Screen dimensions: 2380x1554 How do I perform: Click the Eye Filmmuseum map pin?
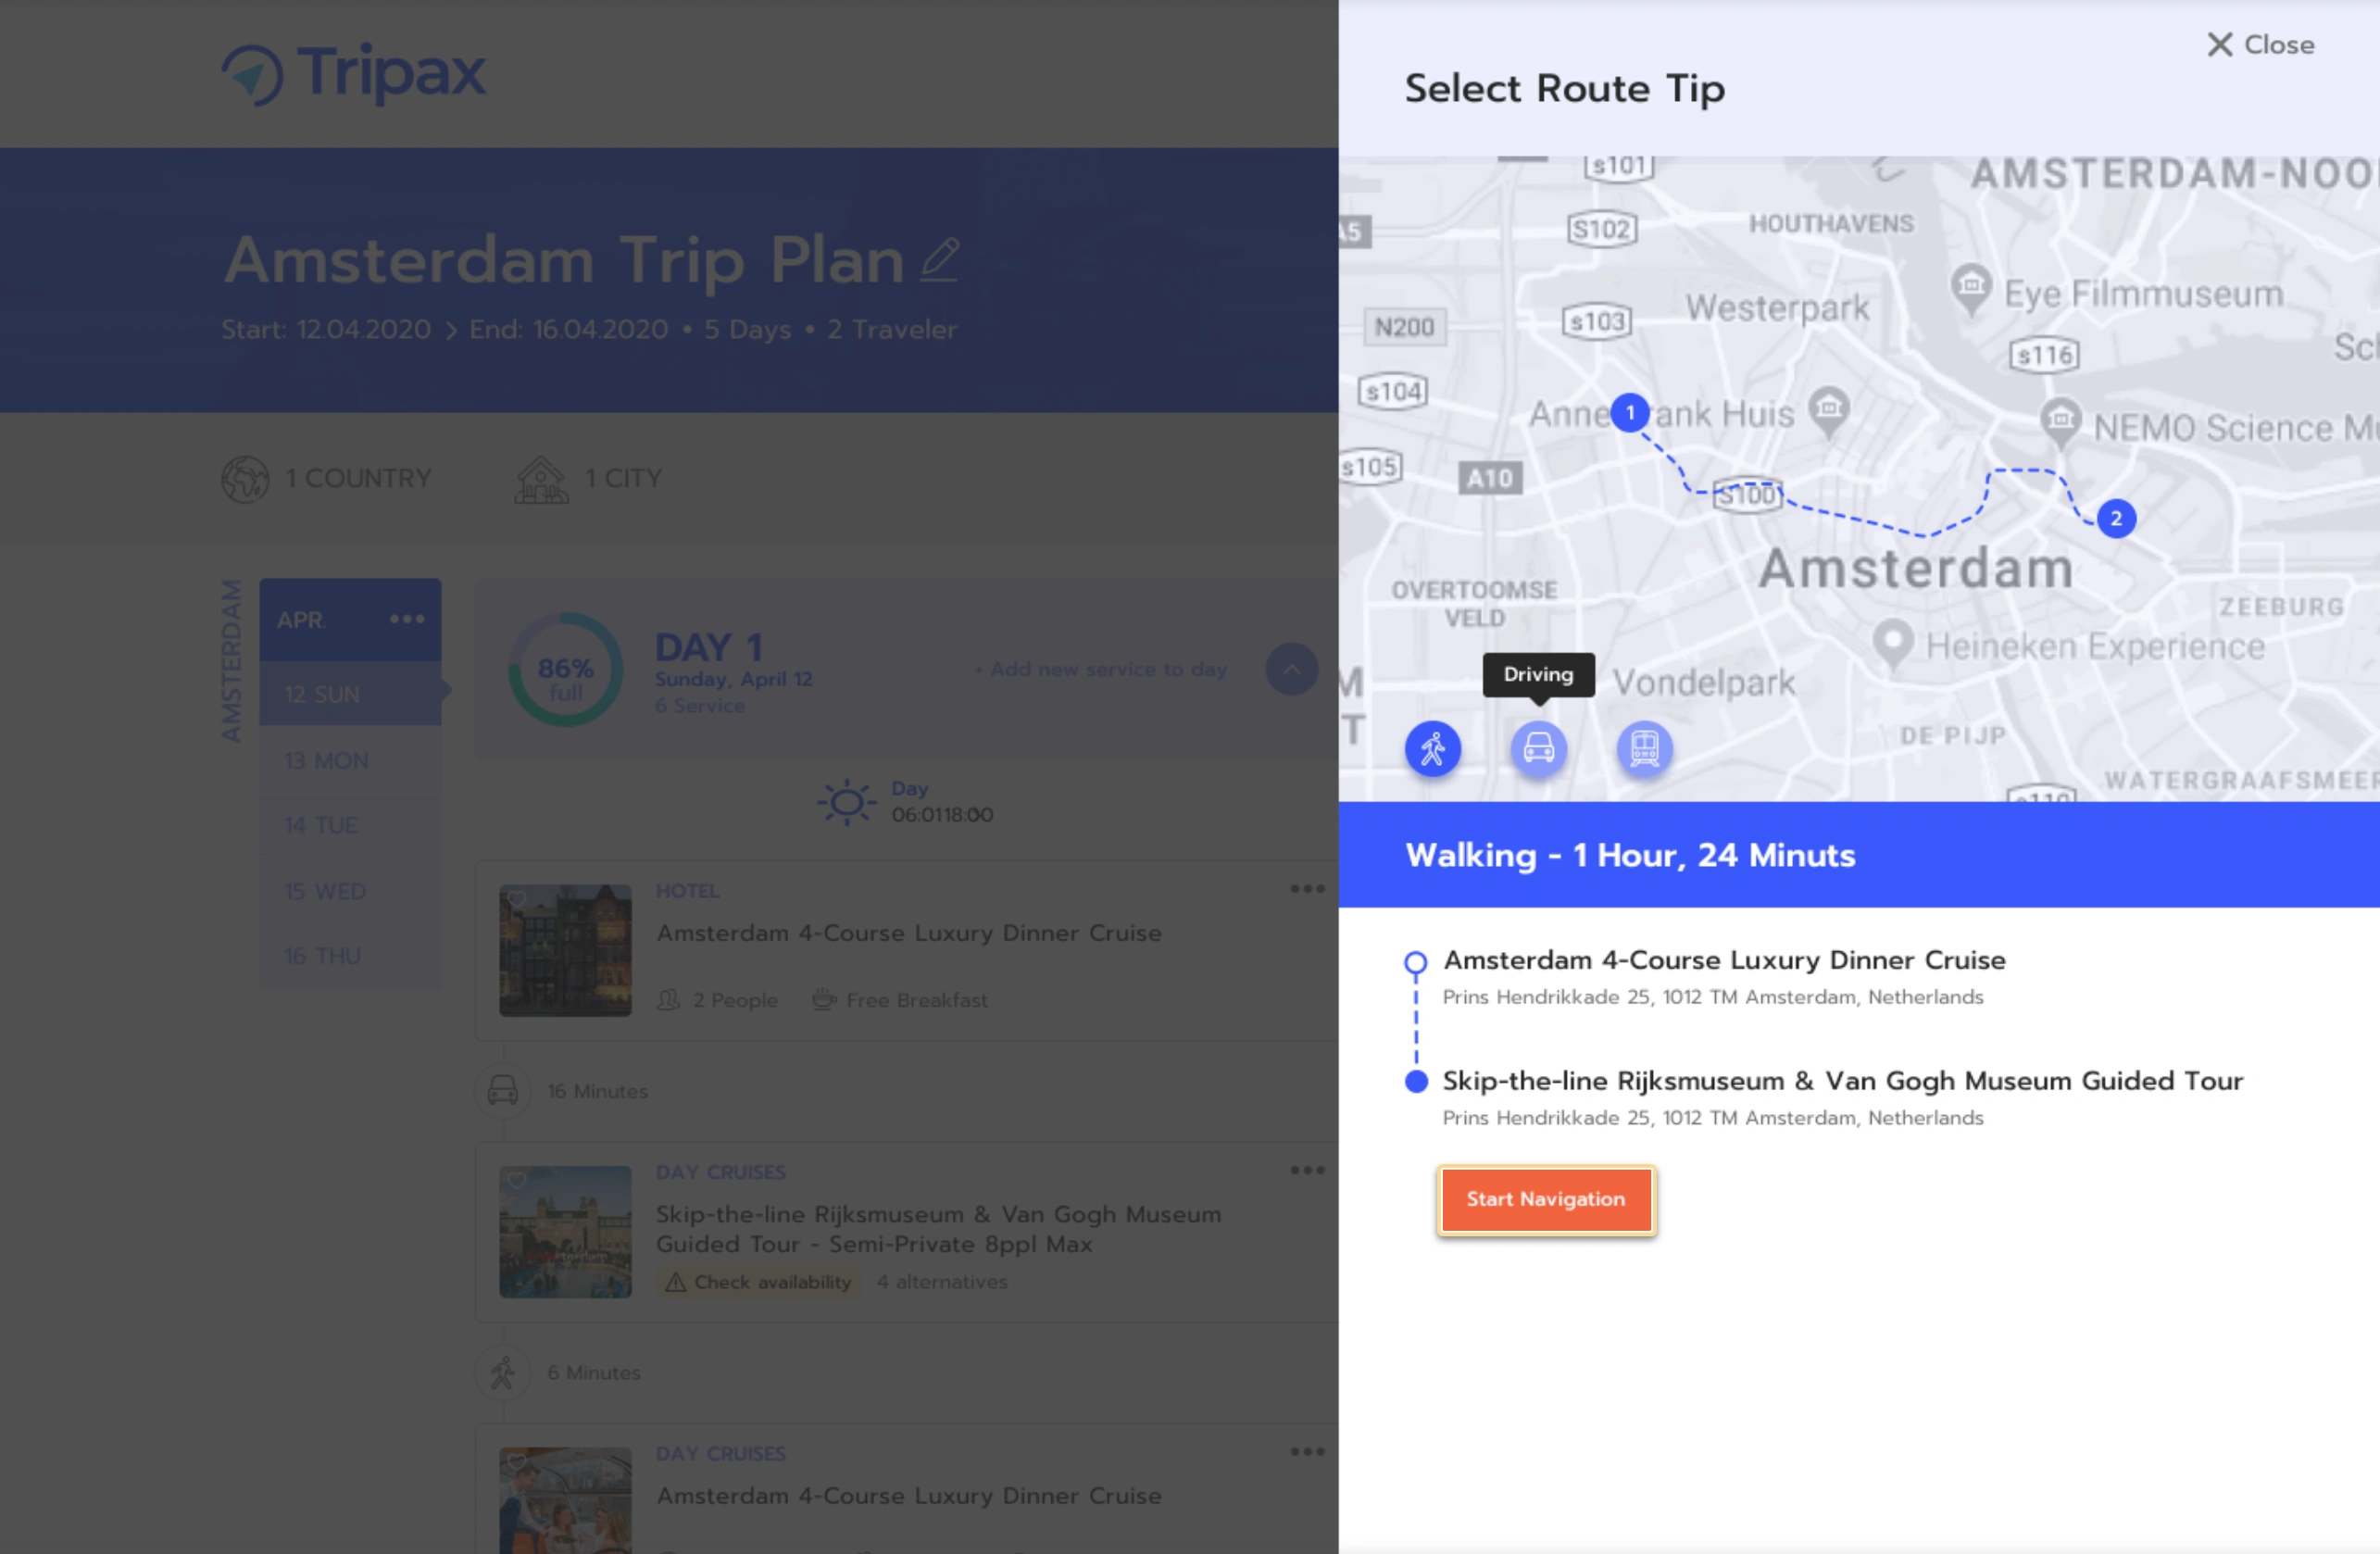(1971, 288)
